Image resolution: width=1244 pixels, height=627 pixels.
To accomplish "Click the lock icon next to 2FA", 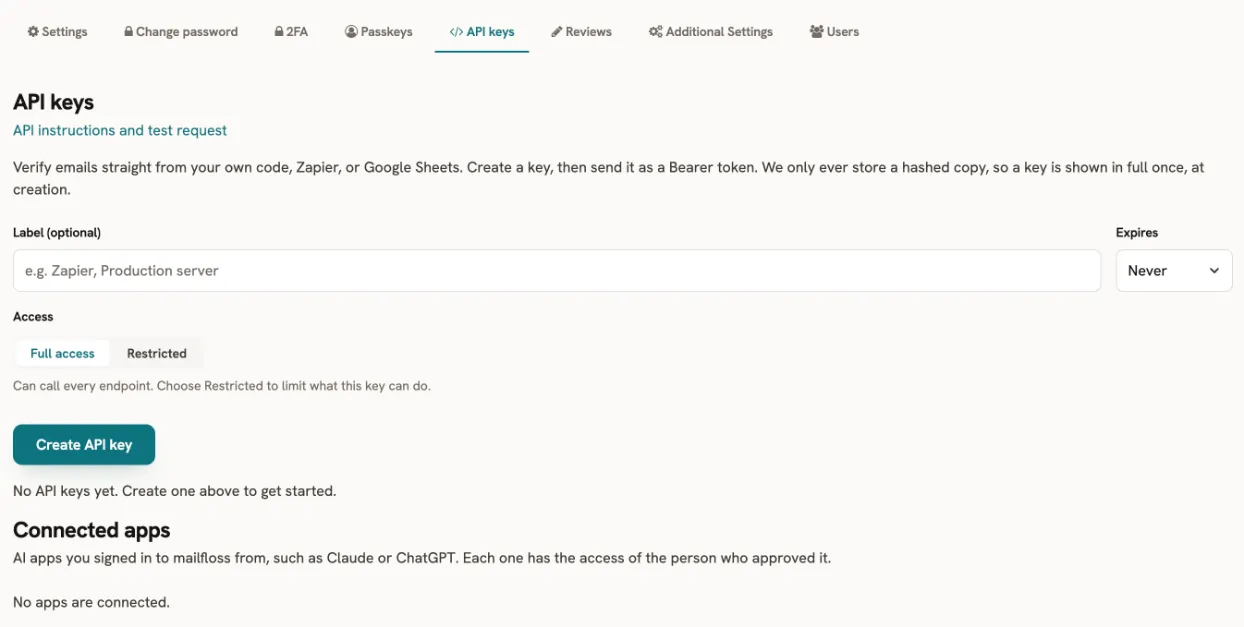I will 279,32.
